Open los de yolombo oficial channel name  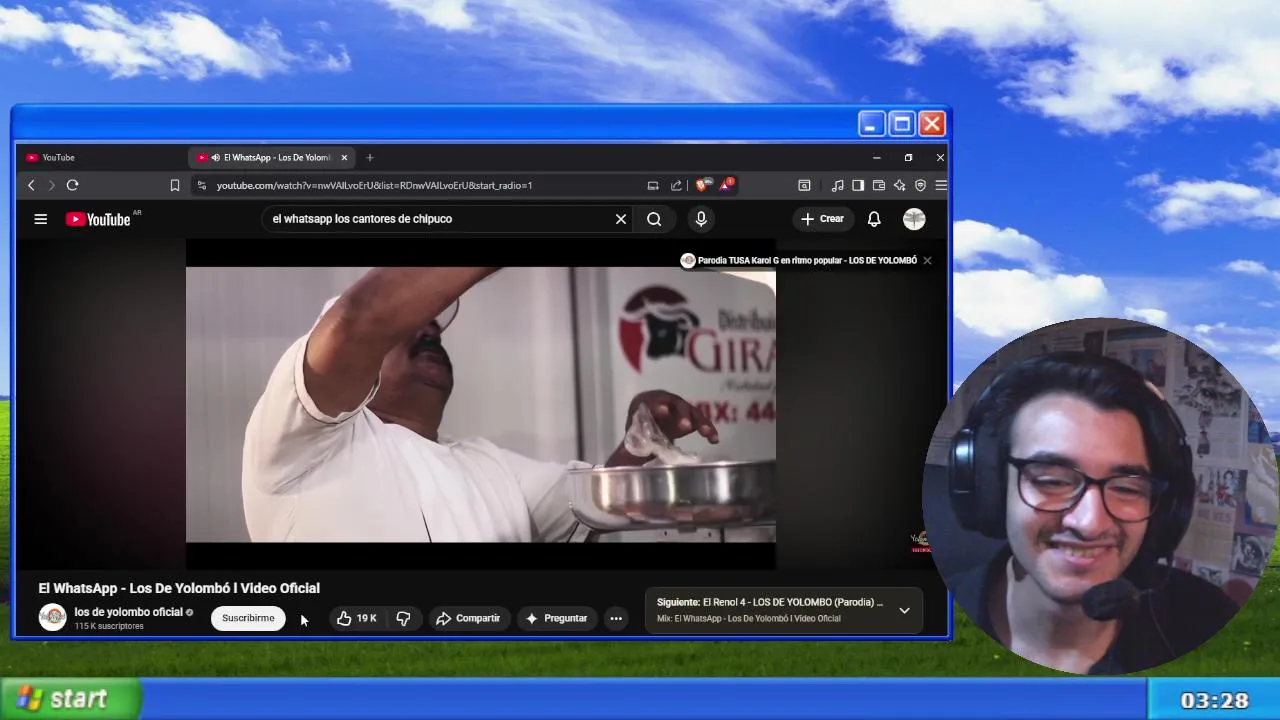(128, 612)
